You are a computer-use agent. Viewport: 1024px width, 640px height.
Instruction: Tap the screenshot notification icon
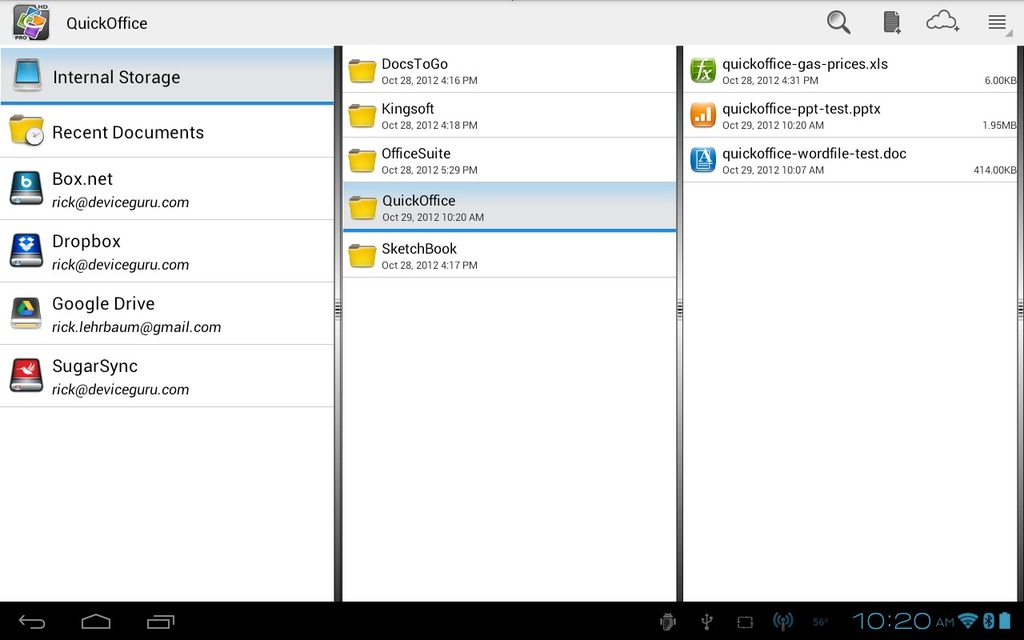(x=744, y=622)
